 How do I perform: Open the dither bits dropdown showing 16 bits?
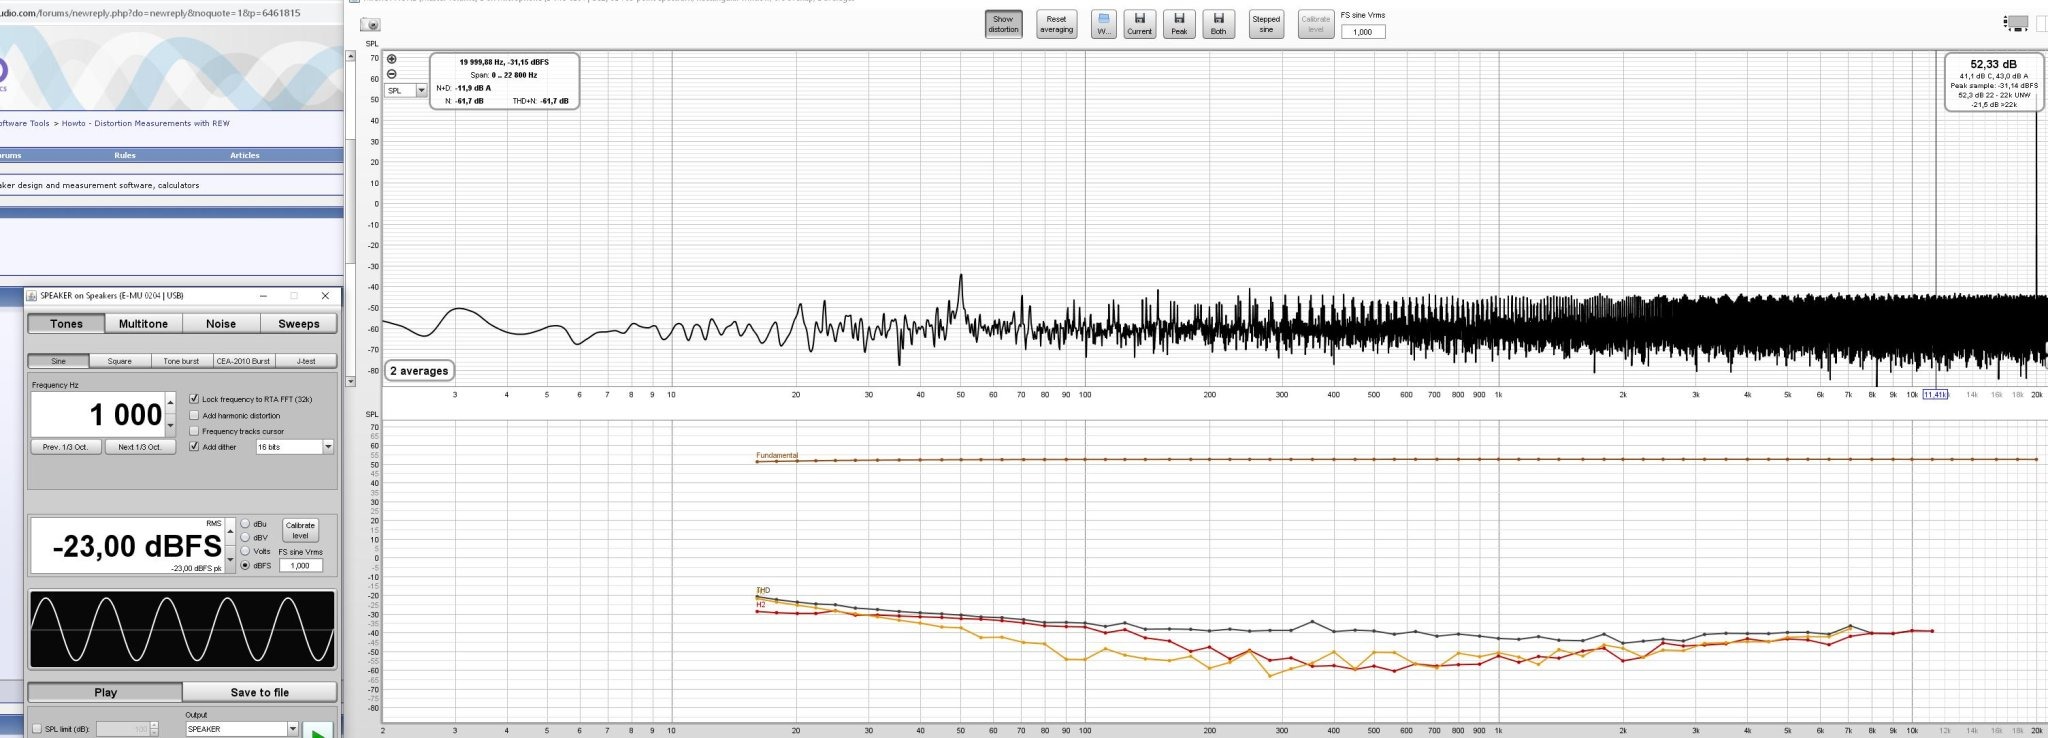pyautogui.click(x=294, y=447)
